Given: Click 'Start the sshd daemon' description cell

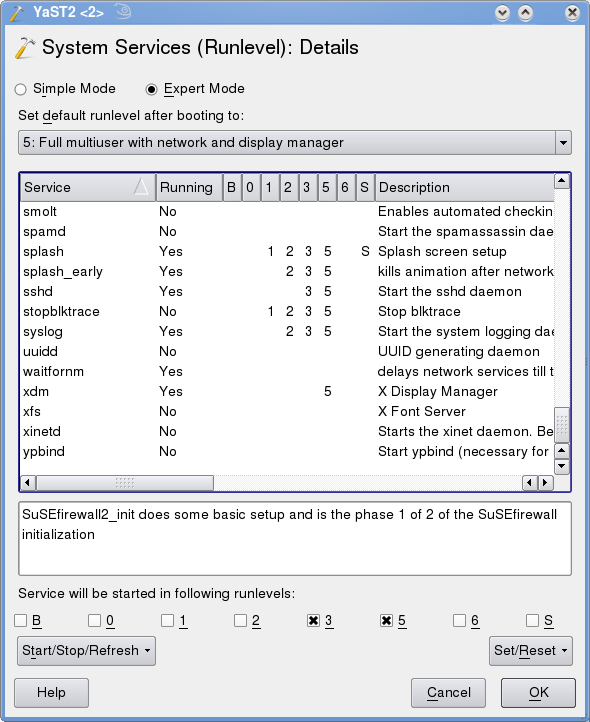Looking at the screenshot, I should 450,291.
